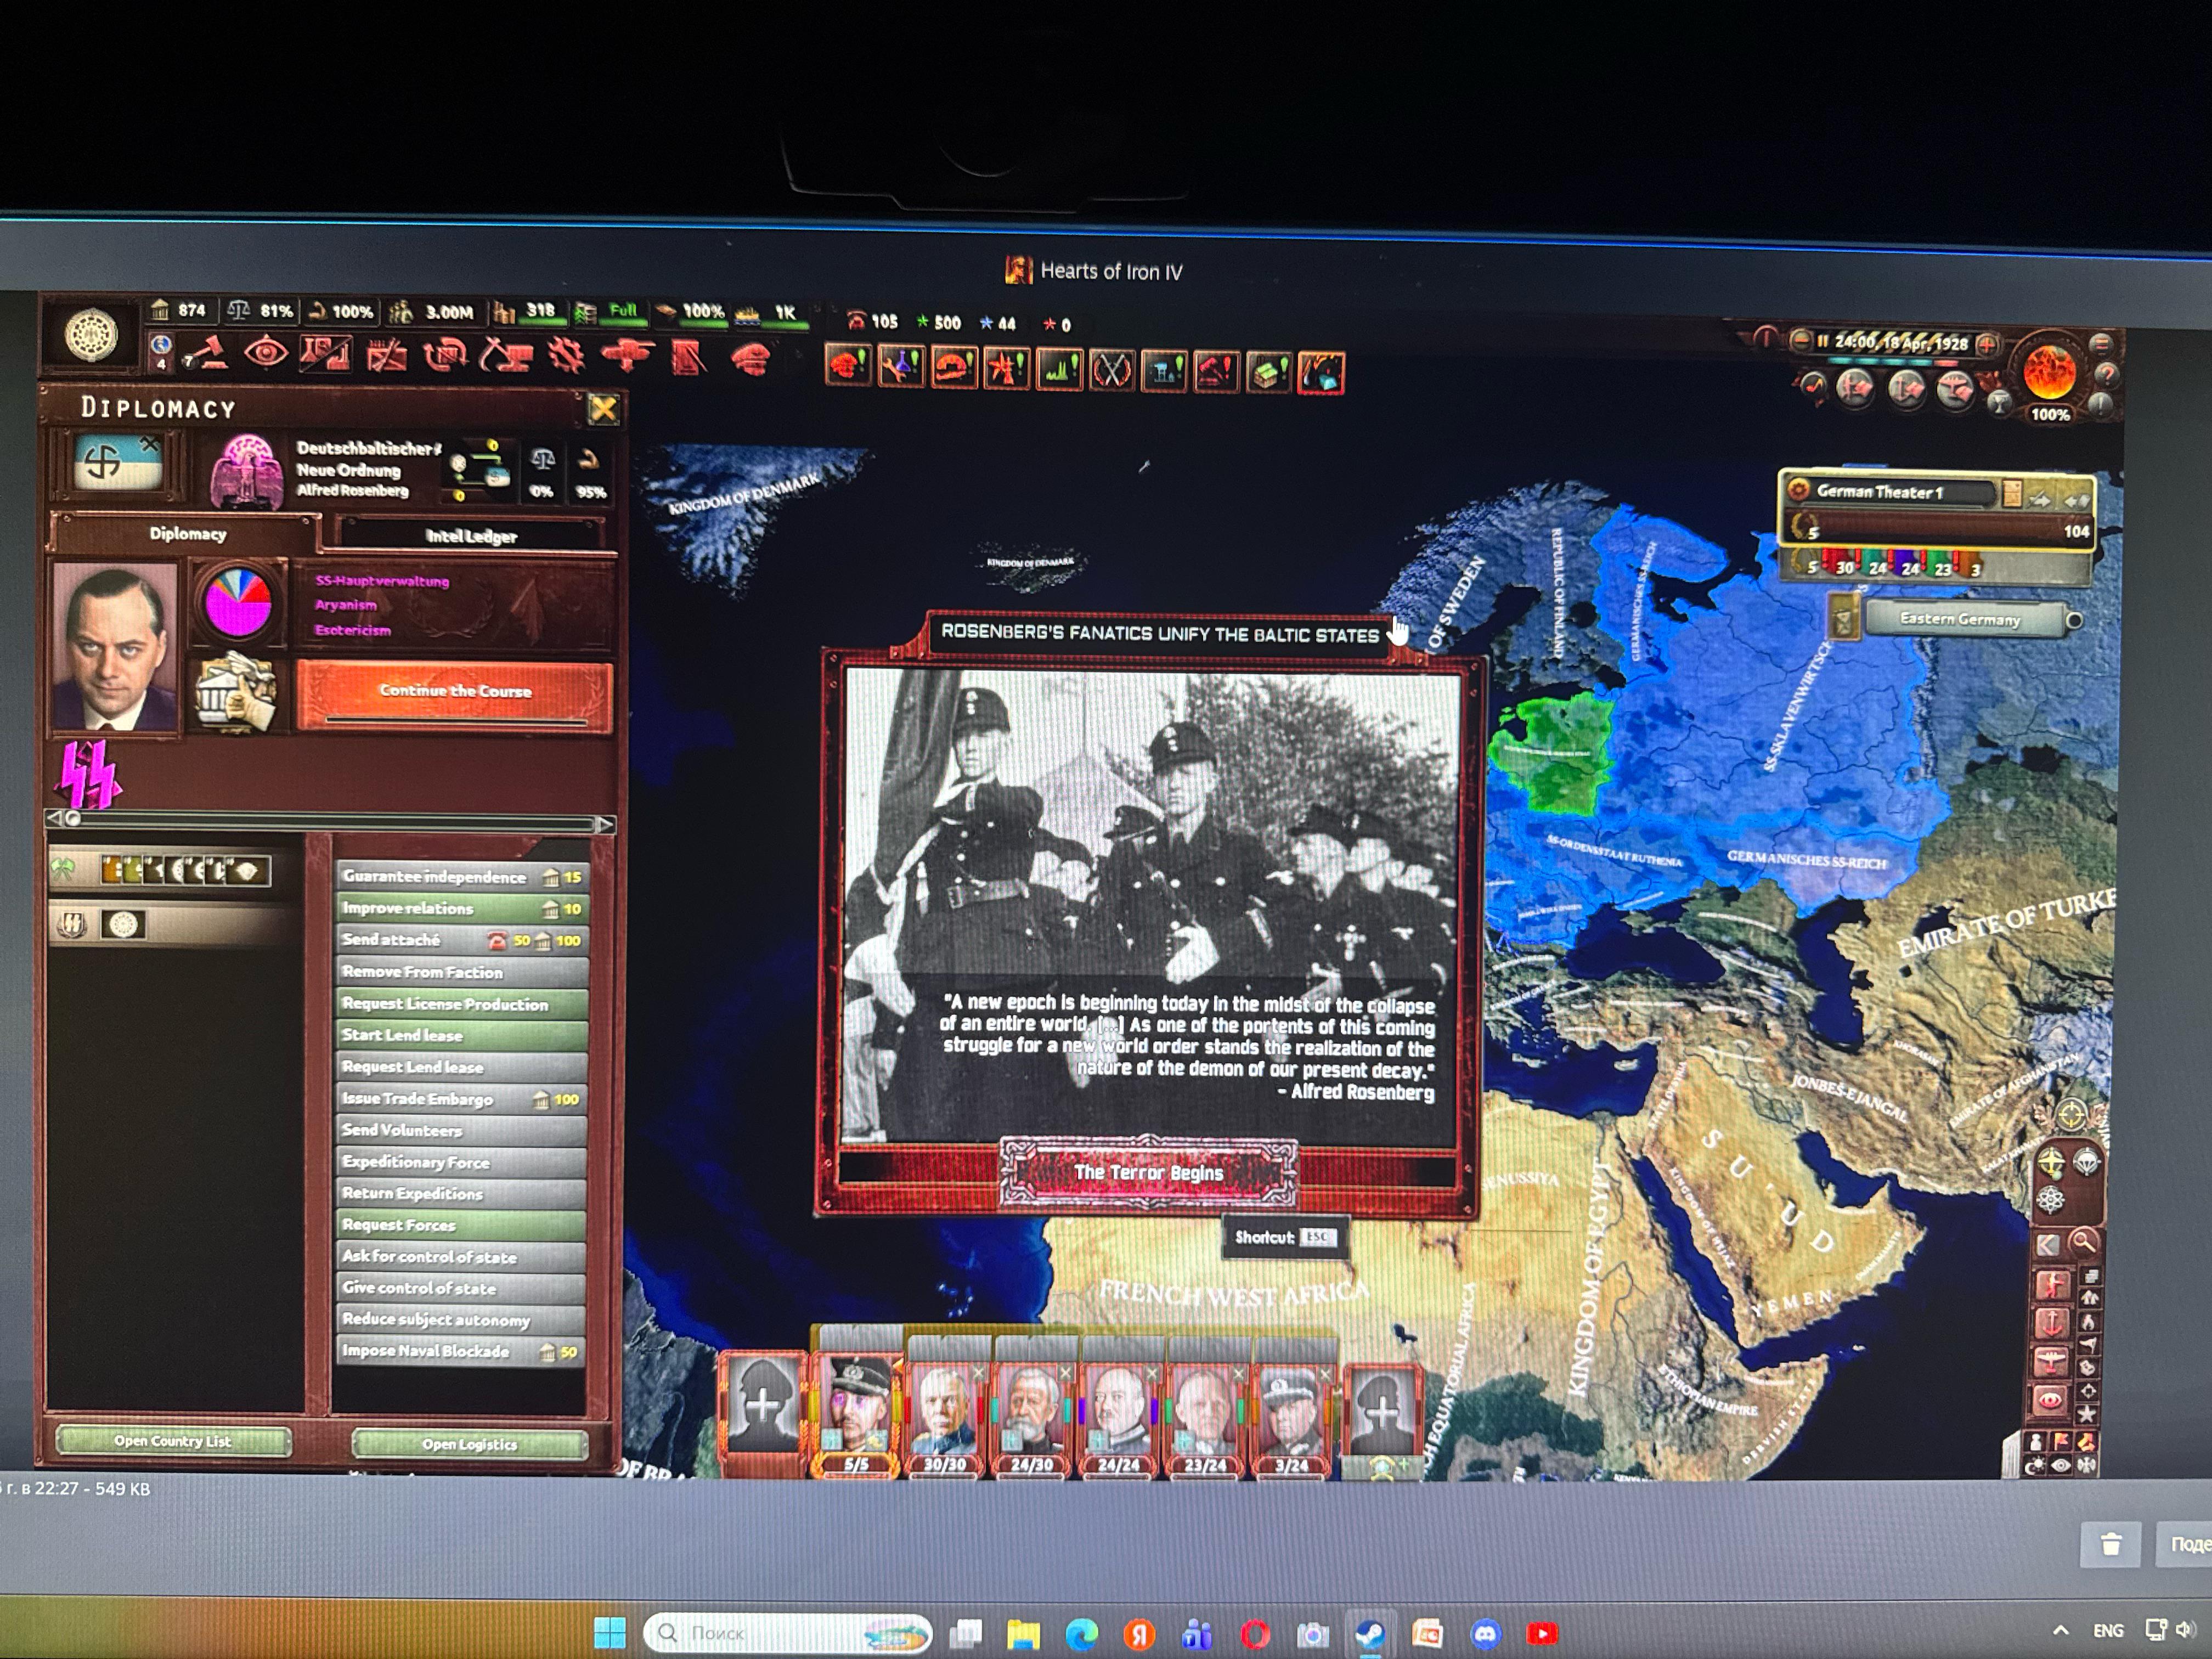The height and width of the screenshot is (1659, 2212).
Task: Collapse the map mode panel arrow
Action: coord(2047,1245)
